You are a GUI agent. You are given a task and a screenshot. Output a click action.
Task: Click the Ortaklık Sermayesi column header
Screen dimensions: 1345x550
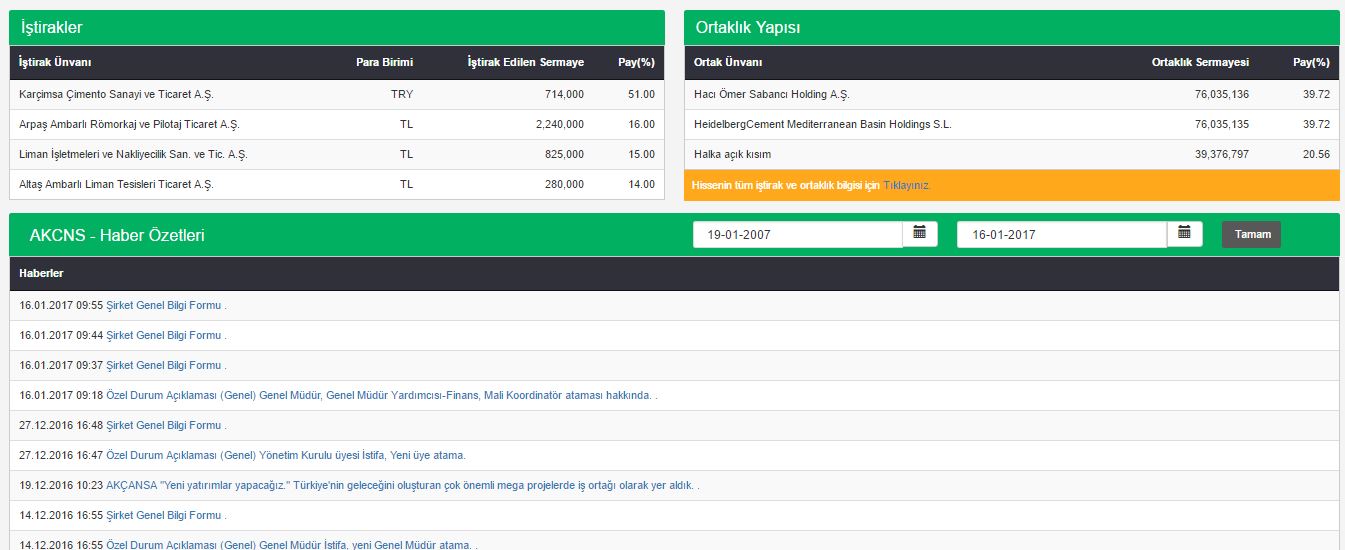tap(1200, 62)
